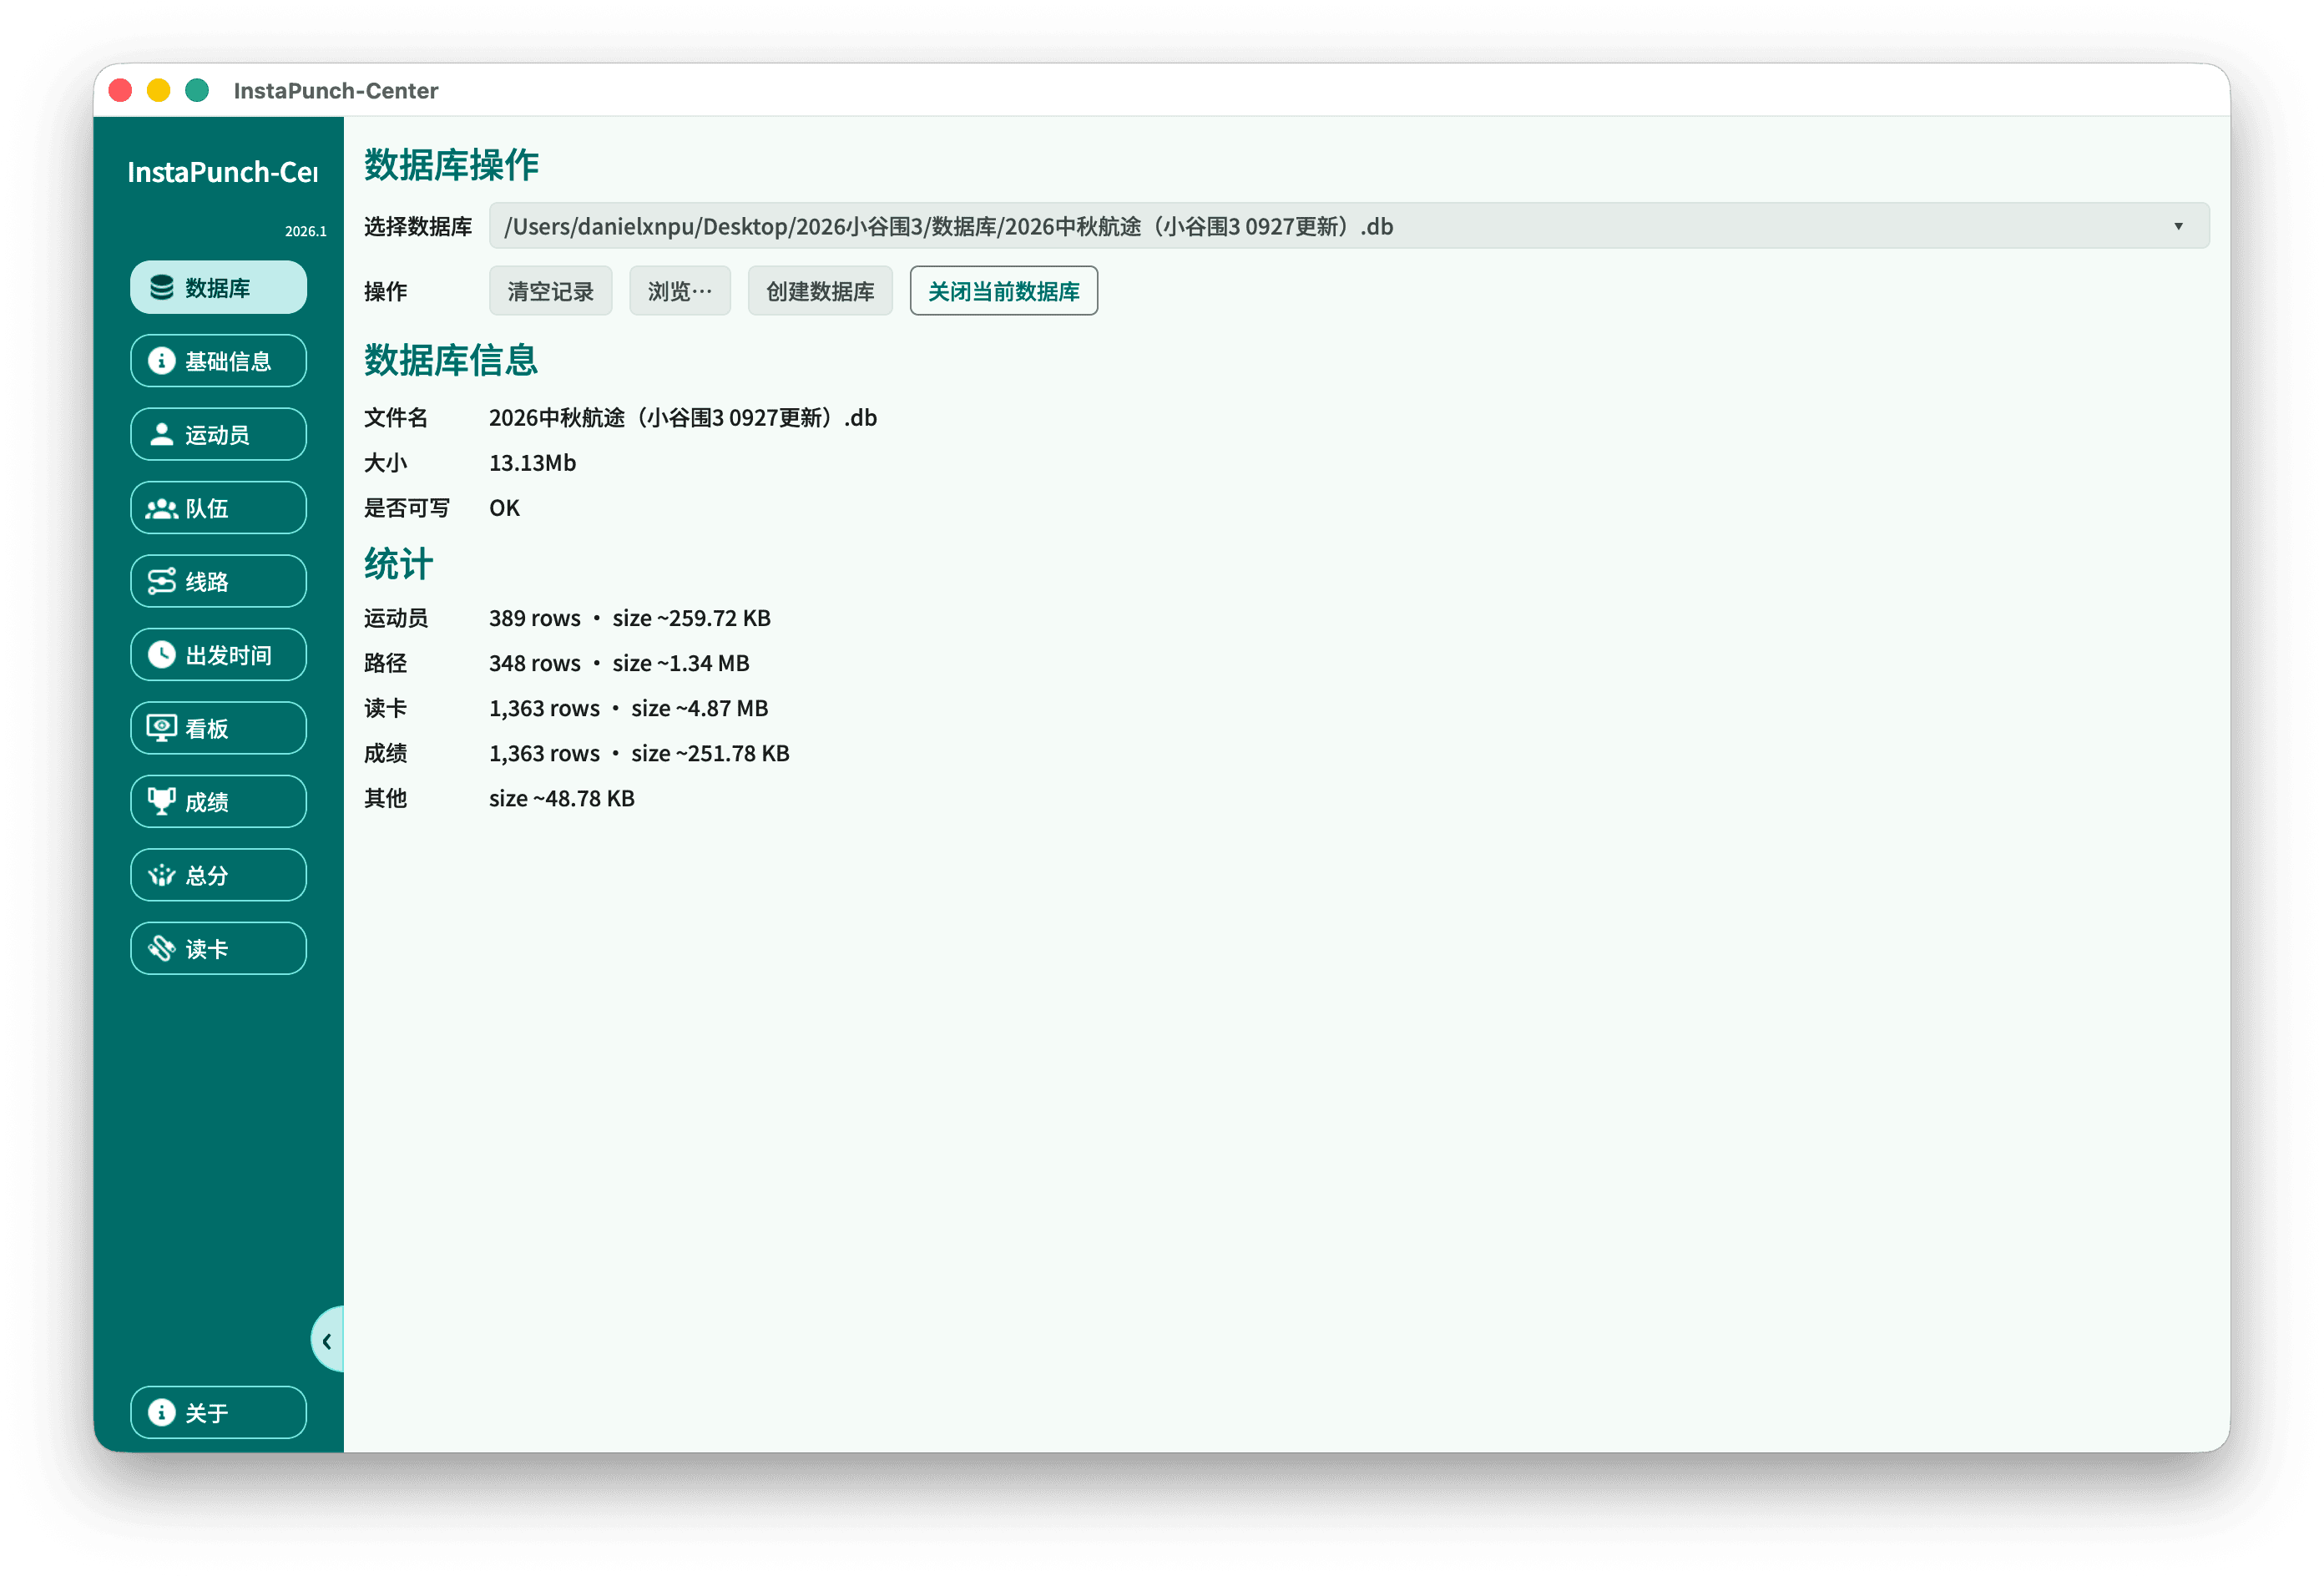The height and width of the screenshot is (1576, 2324).
Task: Open the 队伍 group icon
Action: 161,508
